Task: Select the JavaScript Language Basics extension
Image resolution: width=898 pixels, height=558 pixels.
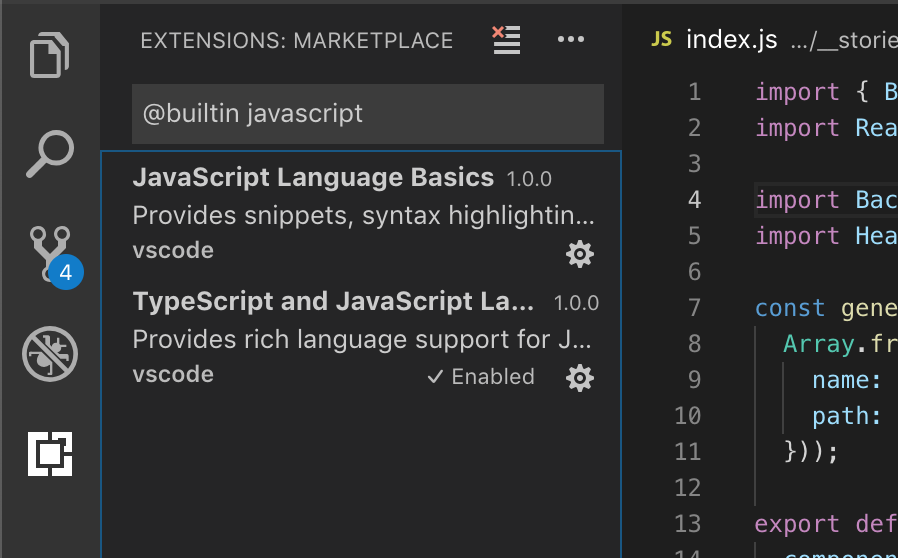Action: pyautogui.click(x=313, y=178)
